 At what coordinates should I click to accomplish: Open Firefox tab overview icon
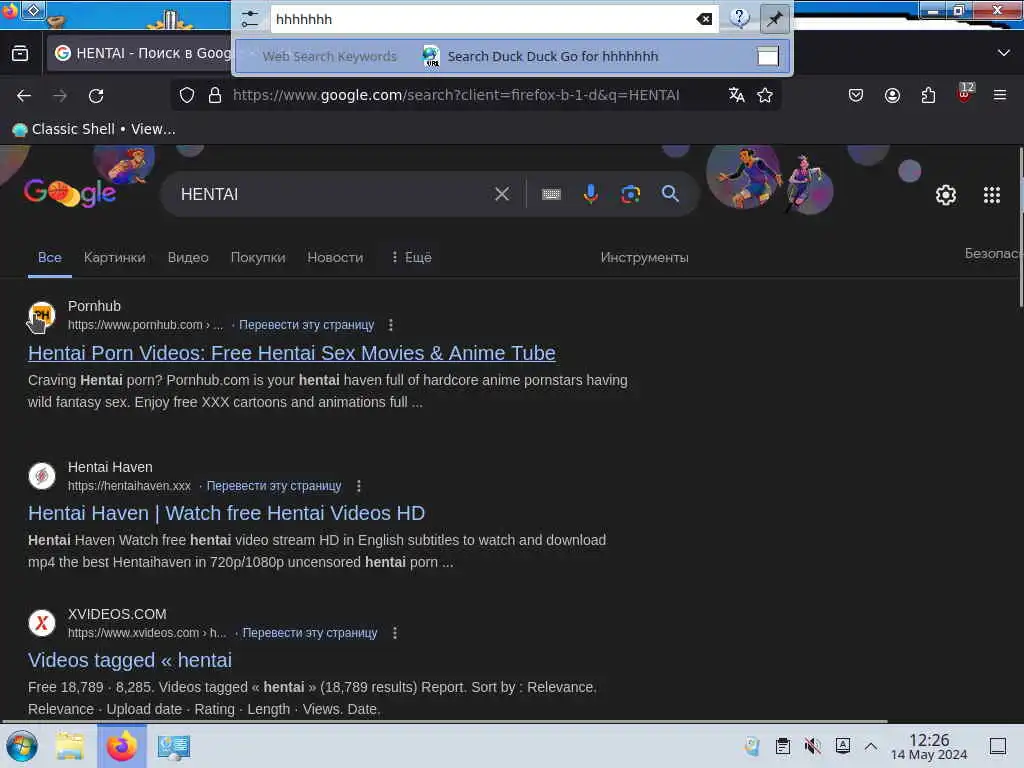20,54
